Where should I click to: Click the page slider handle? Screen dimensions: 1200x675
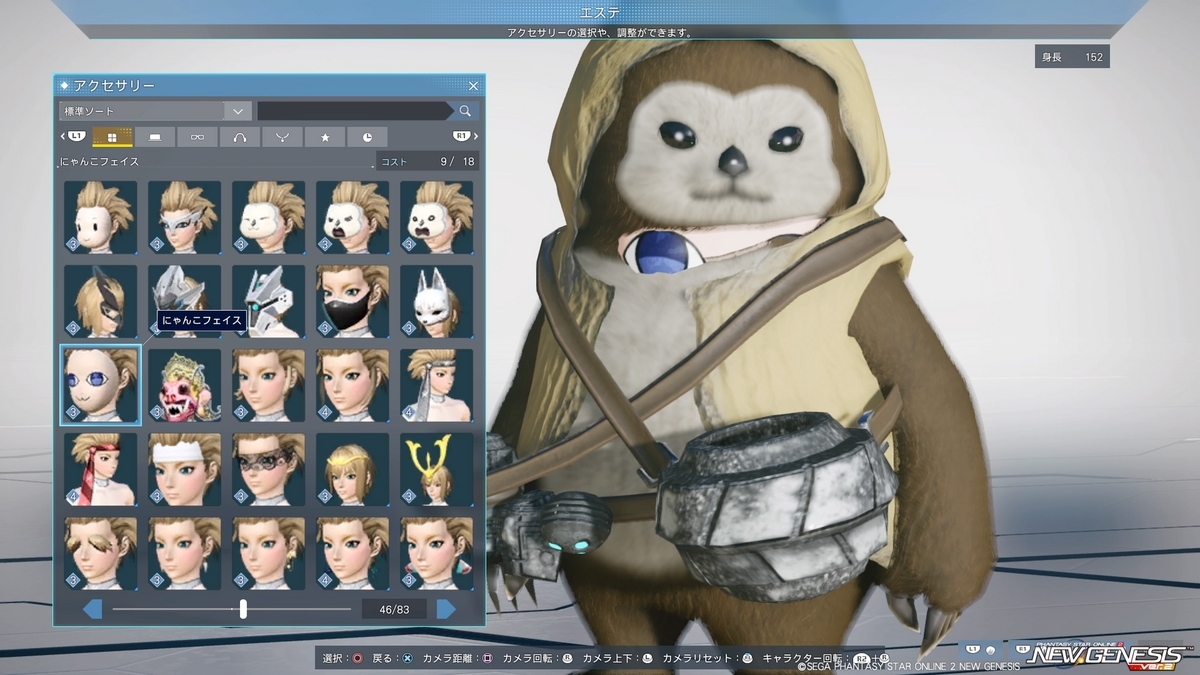click(x=243, y=609)
